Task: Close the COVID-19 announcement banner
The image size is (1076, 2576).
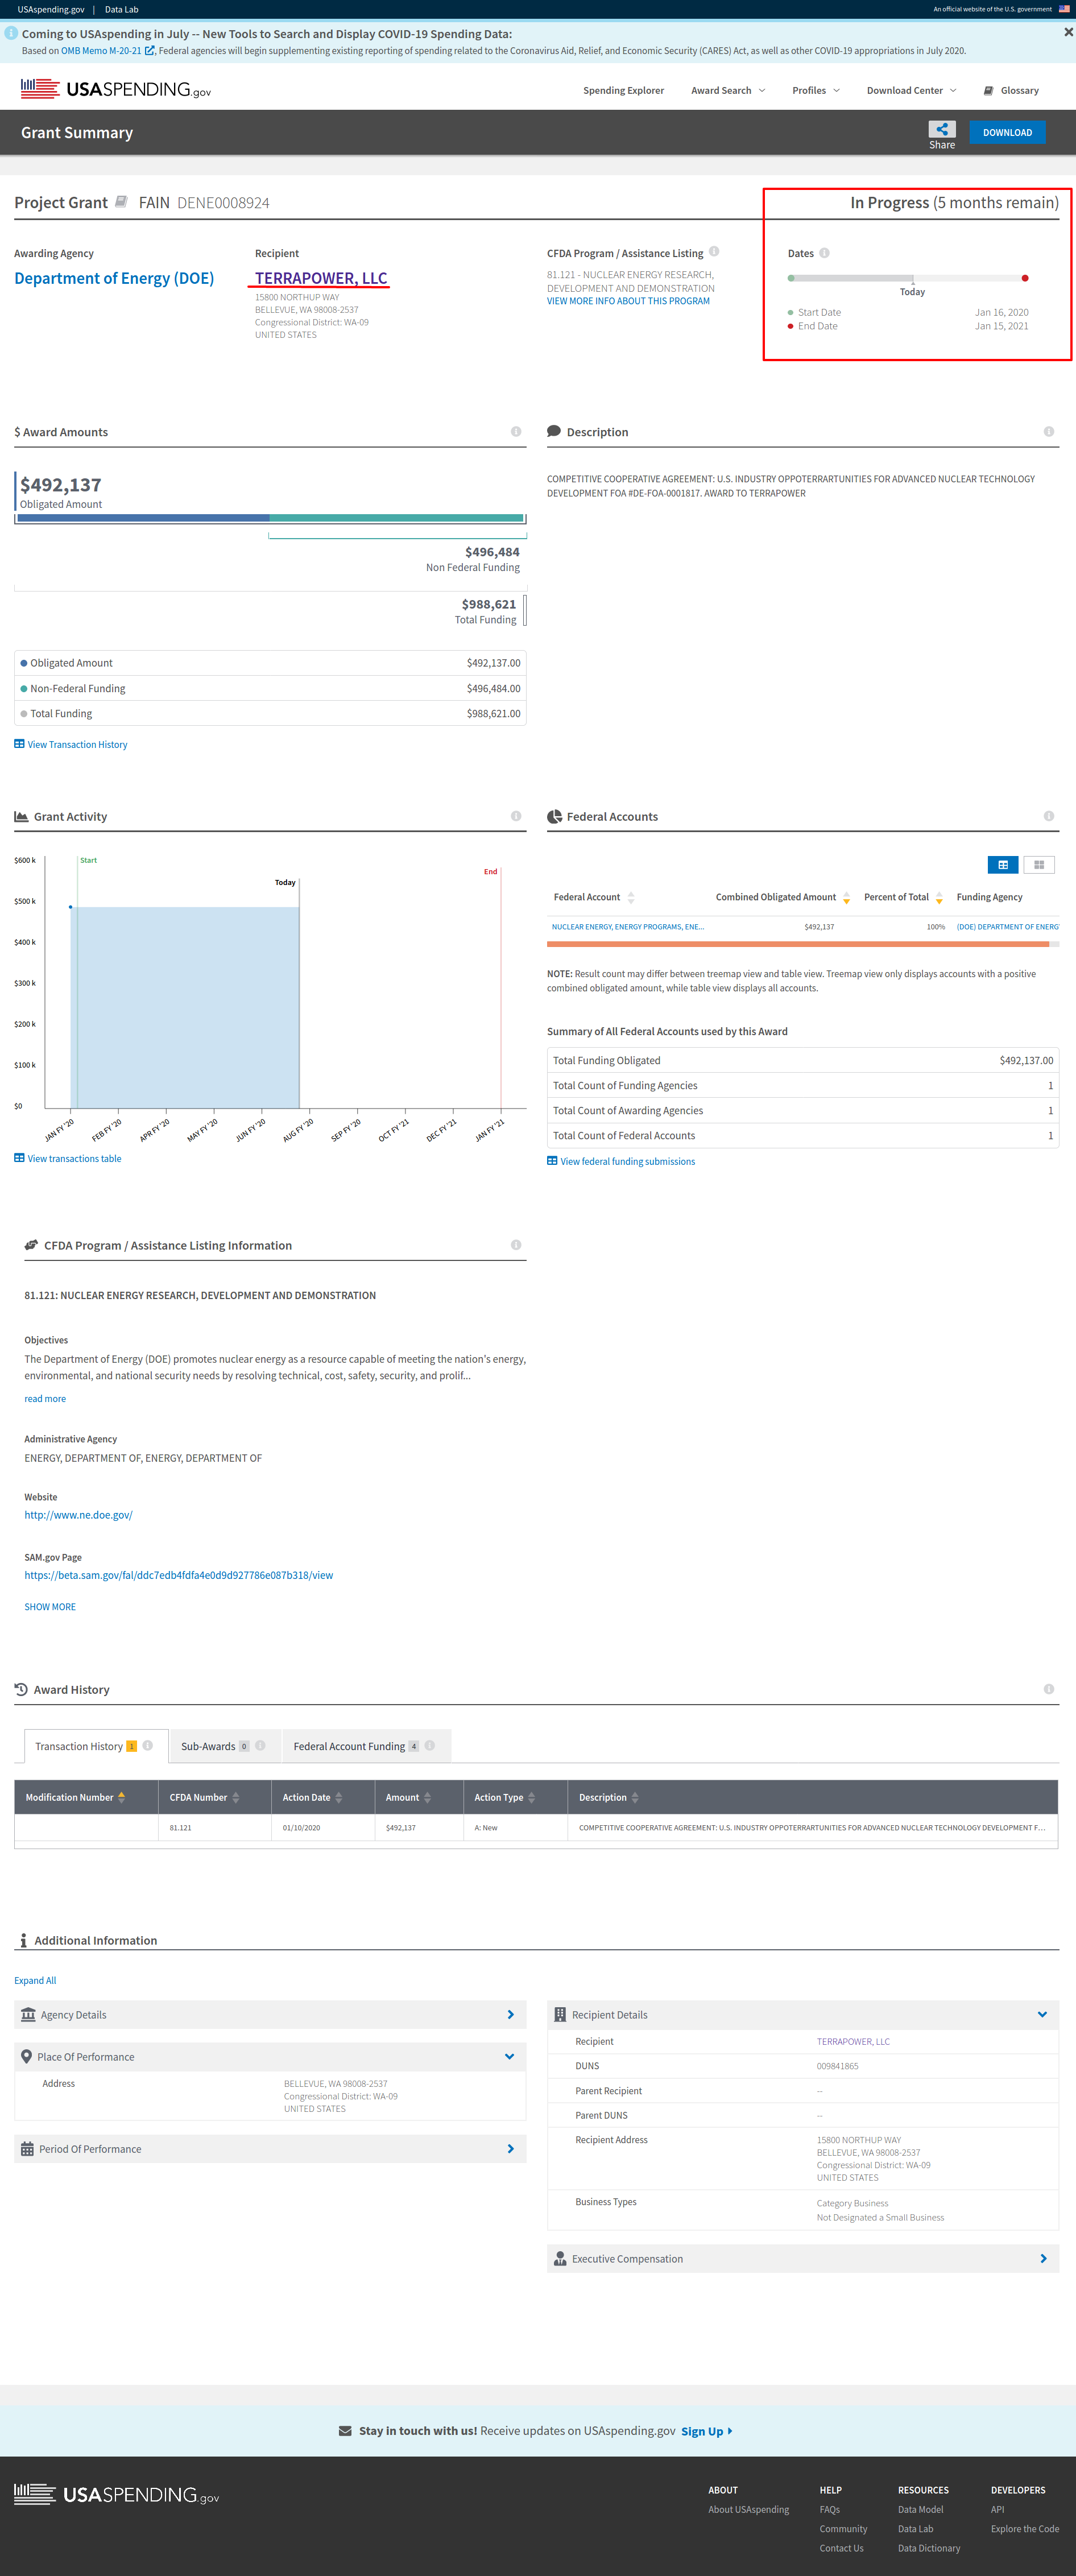Action: tap(1068, 32)
